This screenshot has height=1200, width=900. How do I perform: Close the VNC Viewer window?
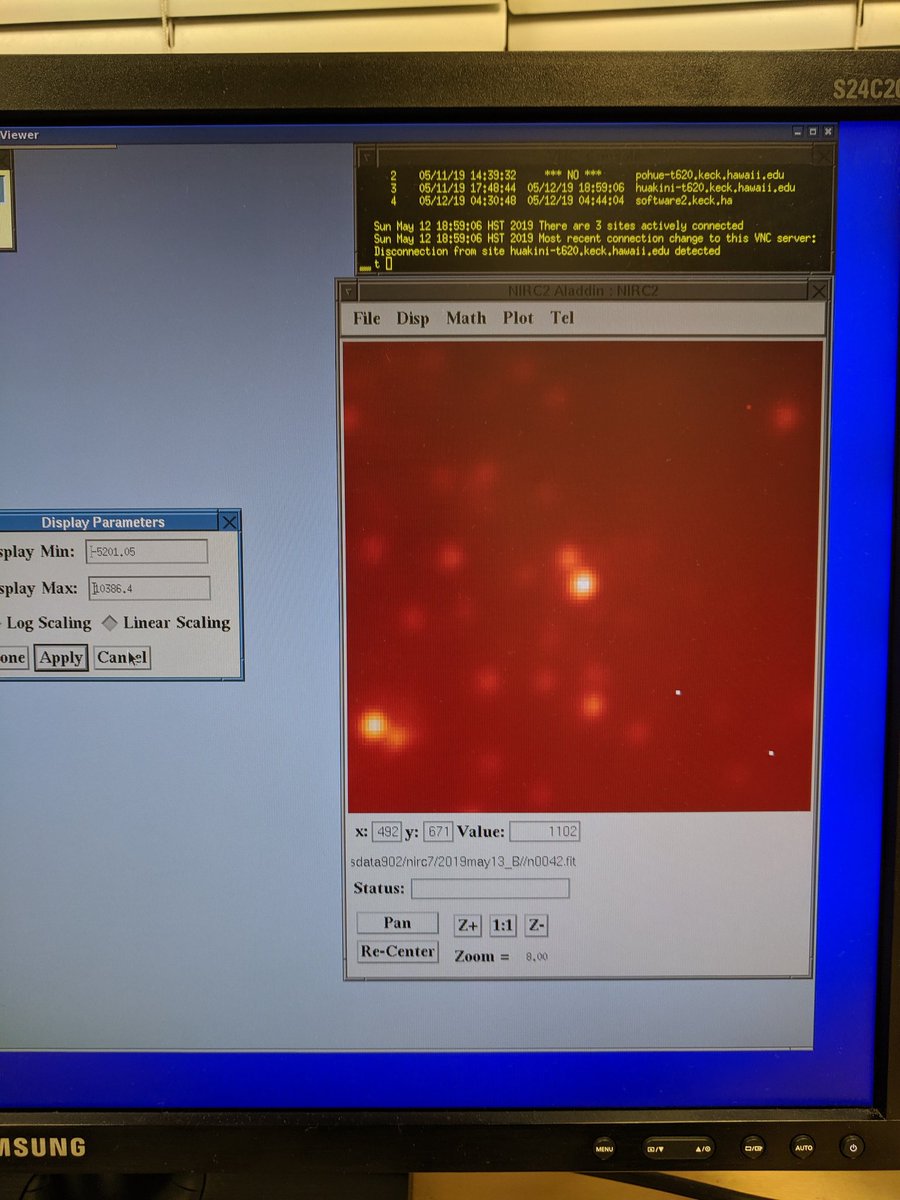tap(828, 131)
